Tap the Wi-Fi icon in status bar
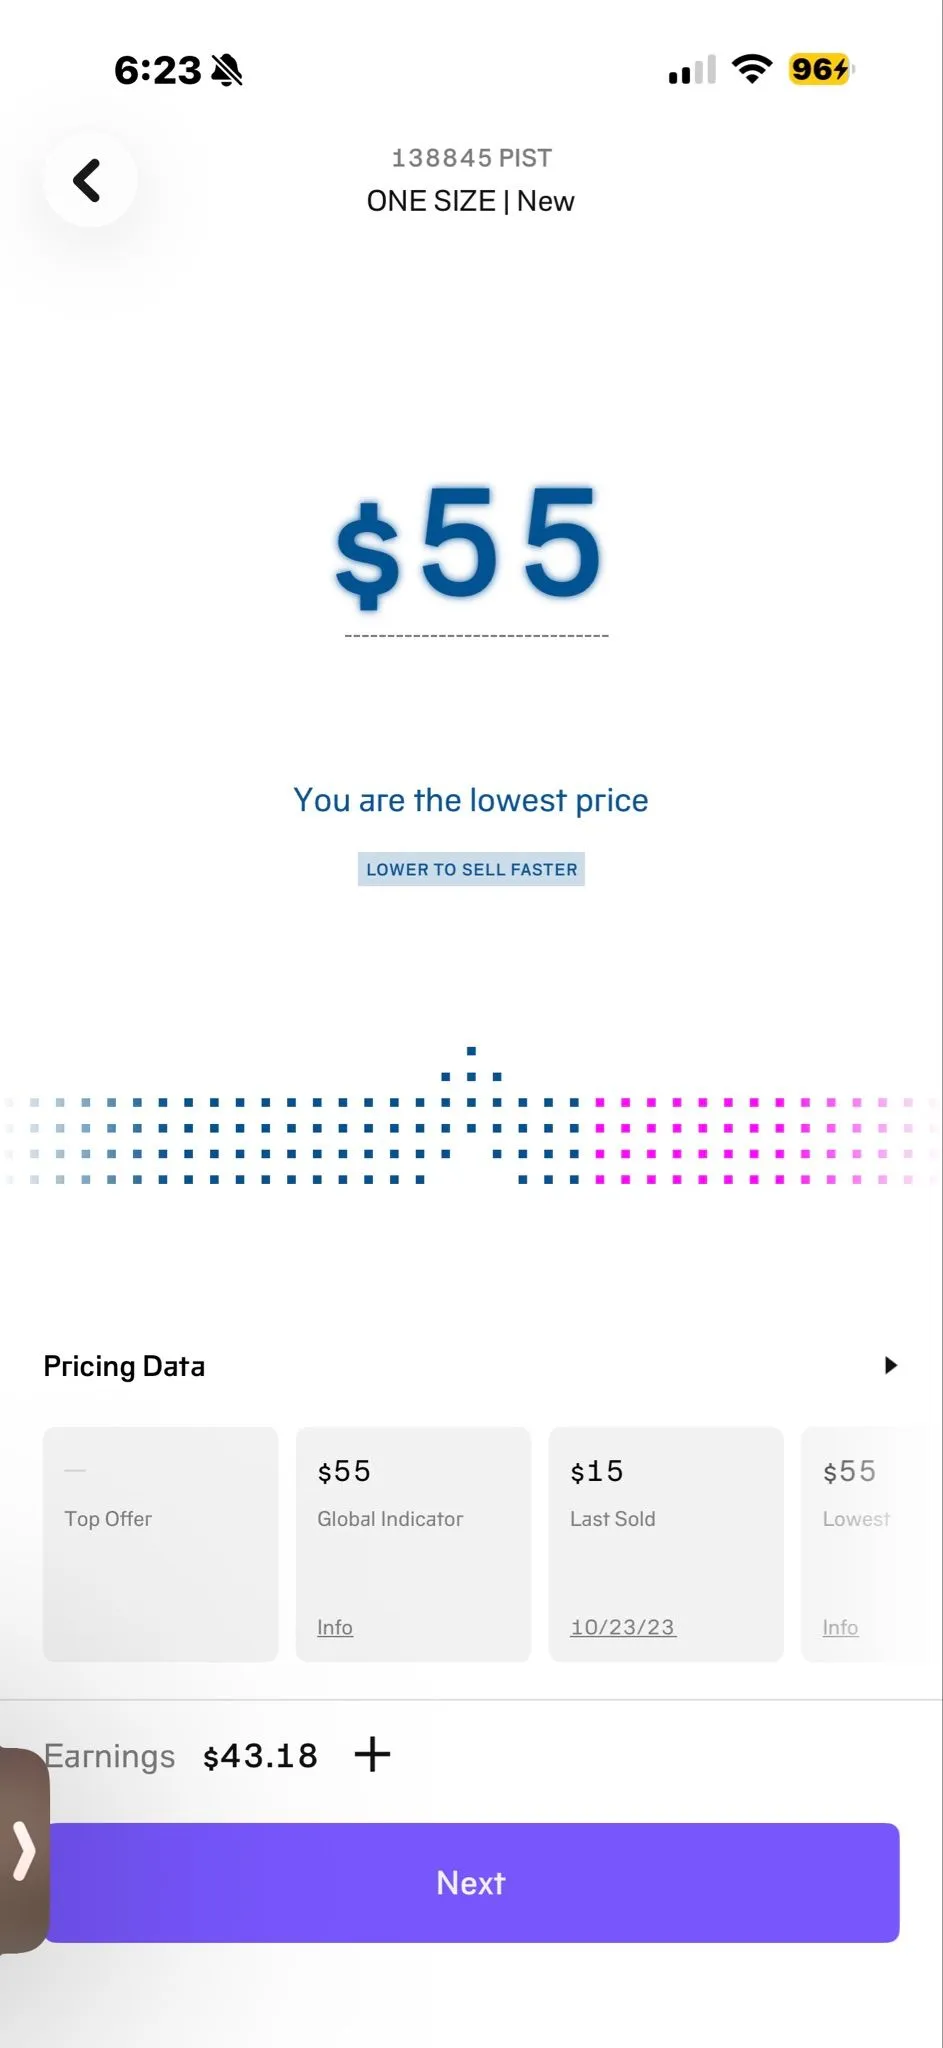Image resolution: width=943 pixels, height=2048 pixels. (751, 69)
